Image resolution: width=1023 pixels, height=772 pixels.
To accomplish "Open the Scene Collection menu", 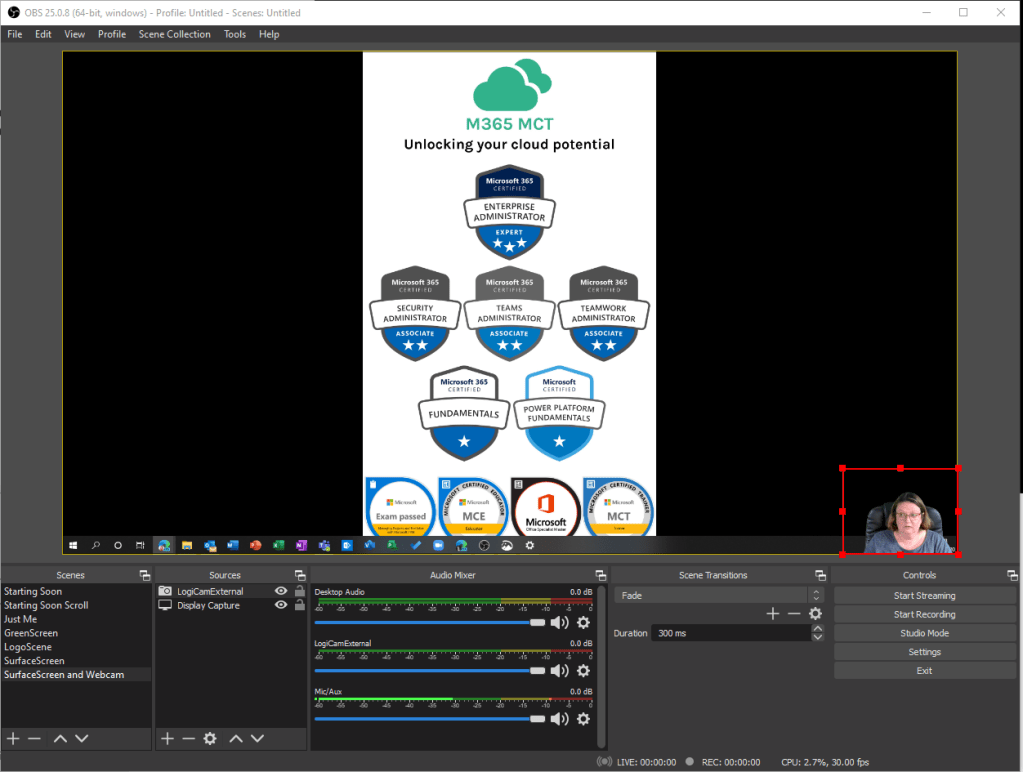I will [x=174, y=34].
